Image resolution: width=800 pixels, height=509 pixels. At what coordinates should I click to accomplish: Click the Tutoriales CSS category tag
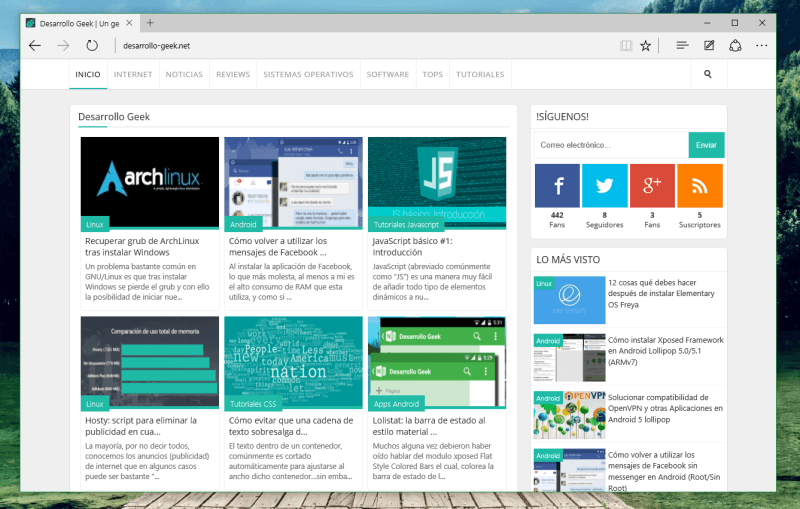click(253, 404)
